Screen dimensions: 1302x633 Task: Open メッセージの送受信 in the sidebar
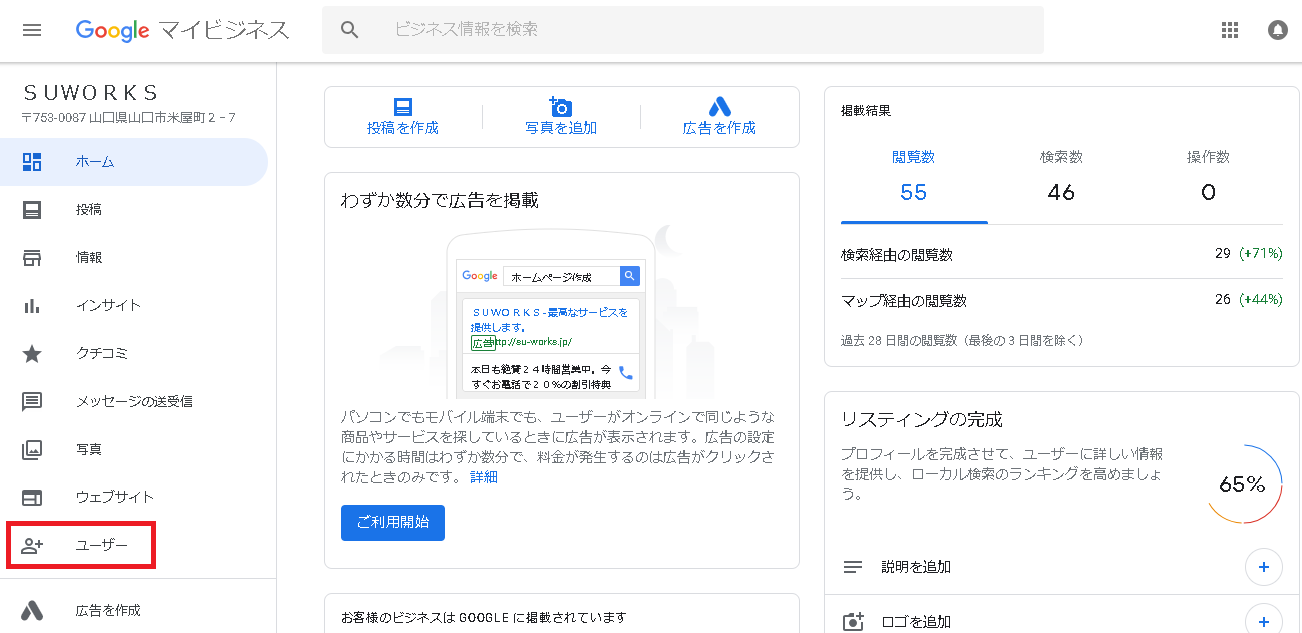coord(134,402)
